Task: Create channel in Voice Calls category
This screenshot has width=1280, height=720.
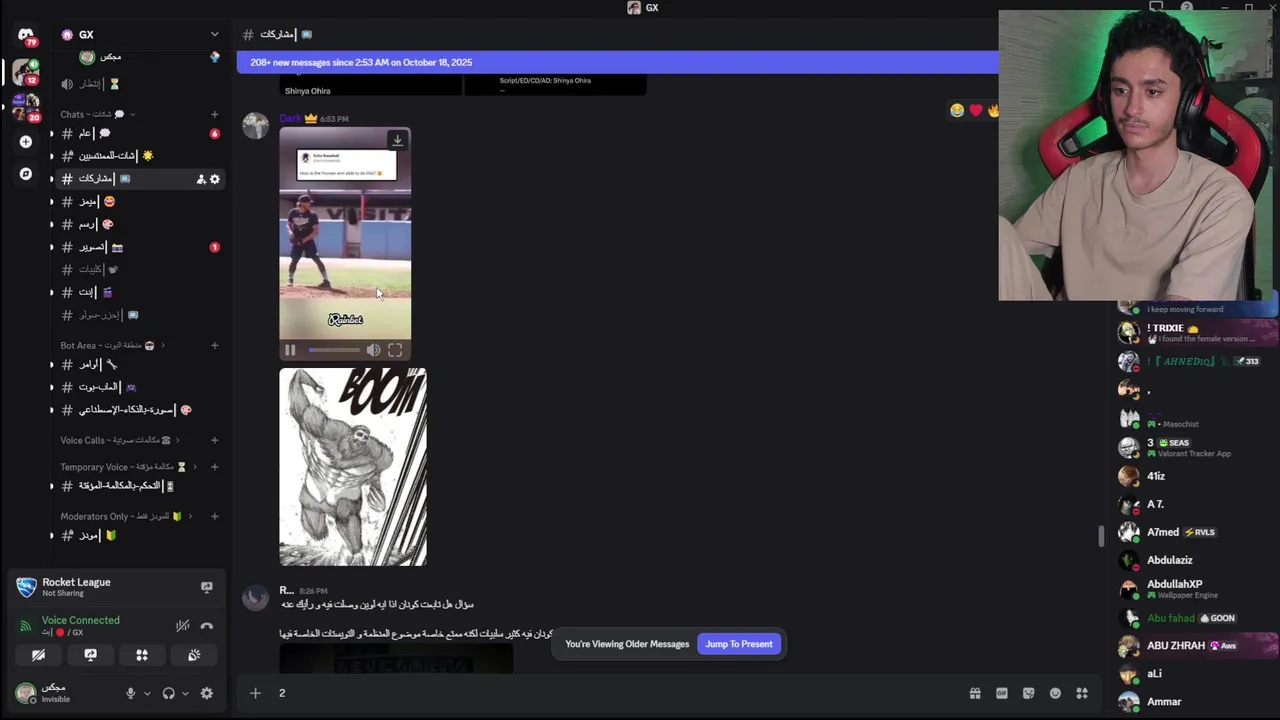Action: (214, 440)
